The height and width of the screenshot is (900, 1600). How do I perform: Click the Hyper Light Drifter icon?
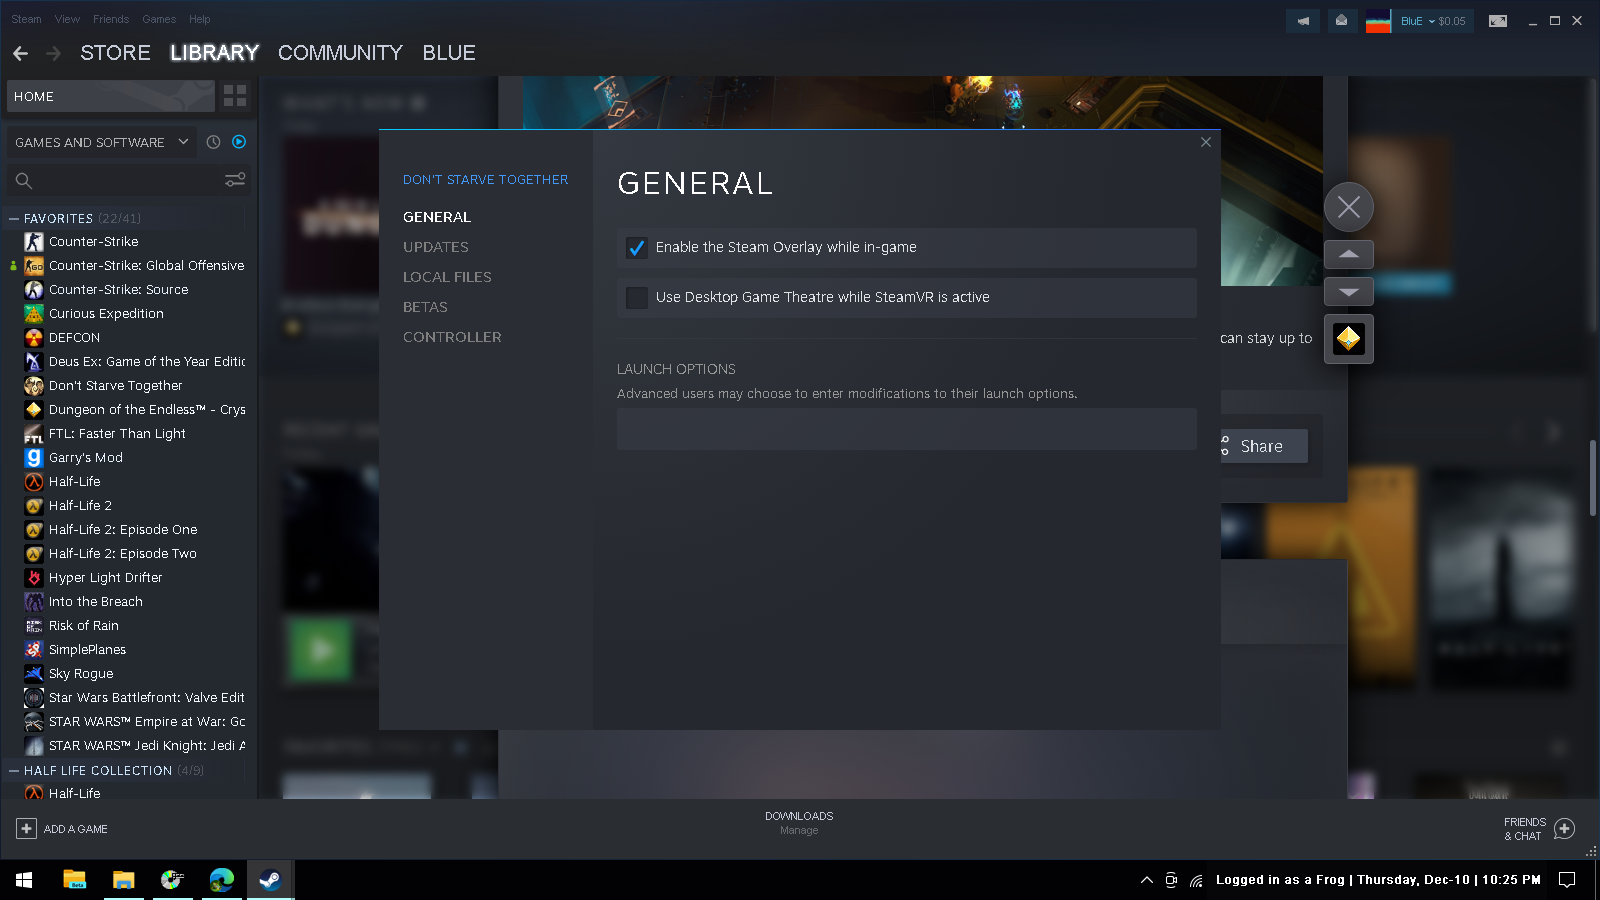coord(34,578)
